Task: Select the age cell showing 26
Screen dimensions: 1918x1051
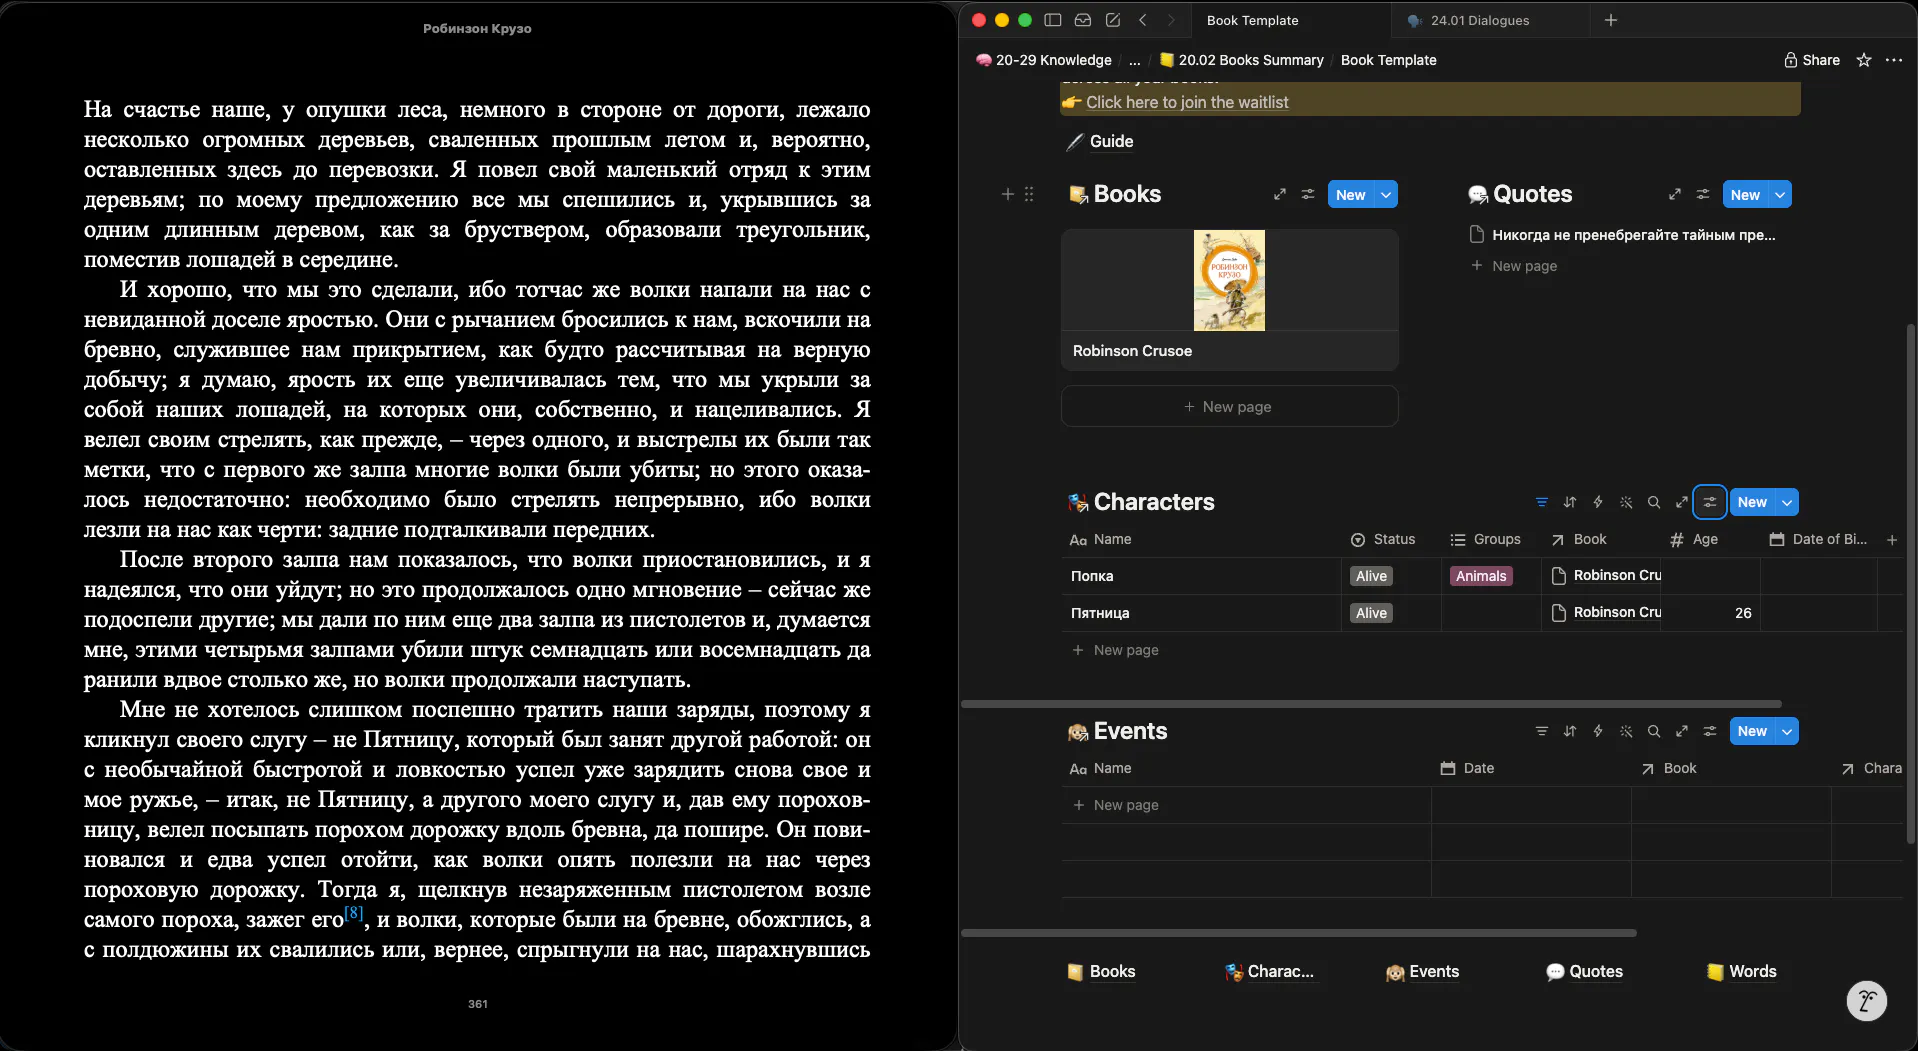Action: [x=1710, y=613]
